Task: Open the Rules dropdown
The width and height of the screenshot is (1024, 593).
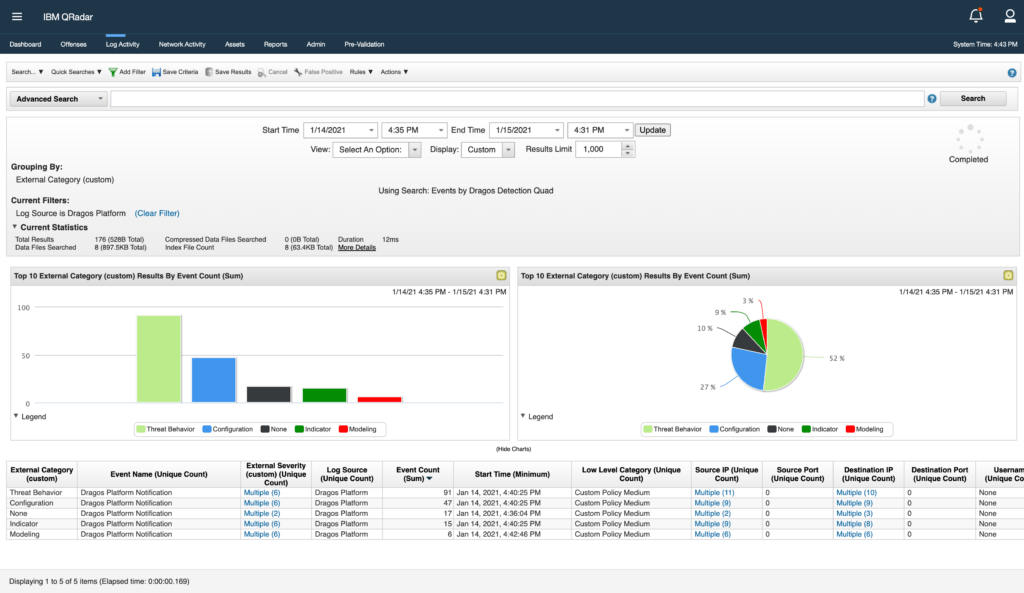Action: [x=361, y=72]
